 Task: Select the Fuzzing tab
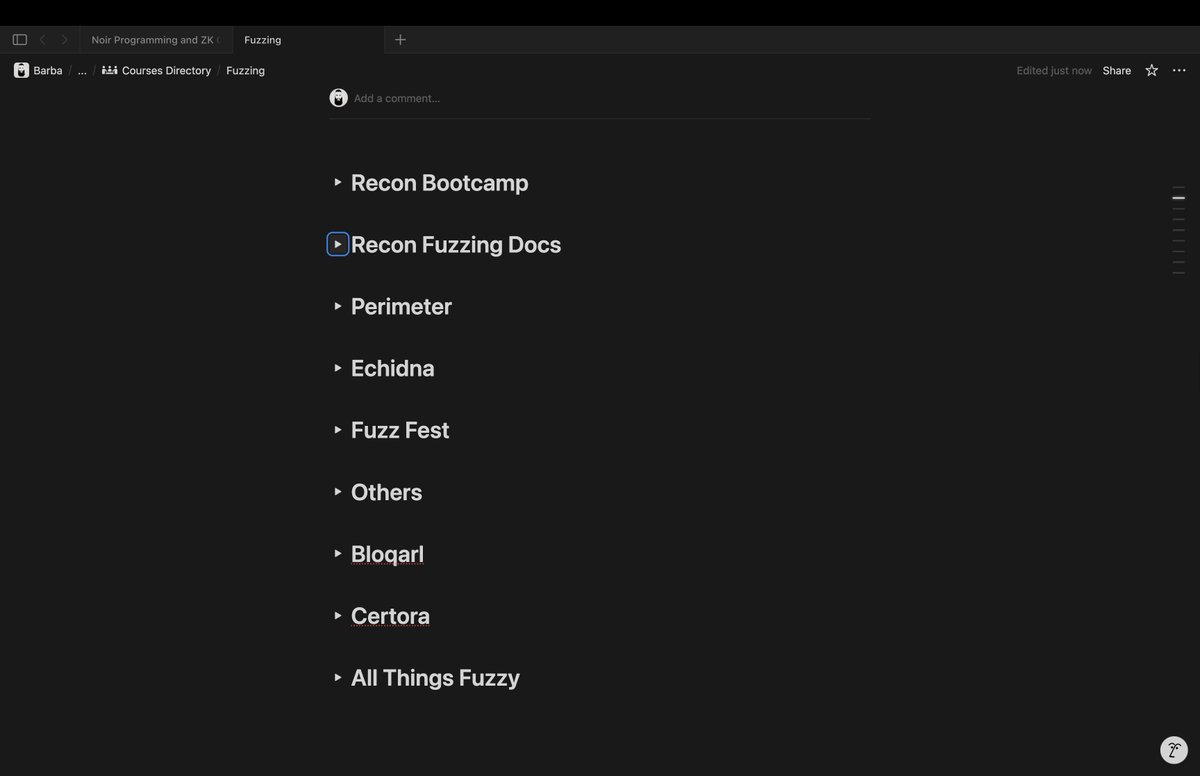[x=308, y=40]
